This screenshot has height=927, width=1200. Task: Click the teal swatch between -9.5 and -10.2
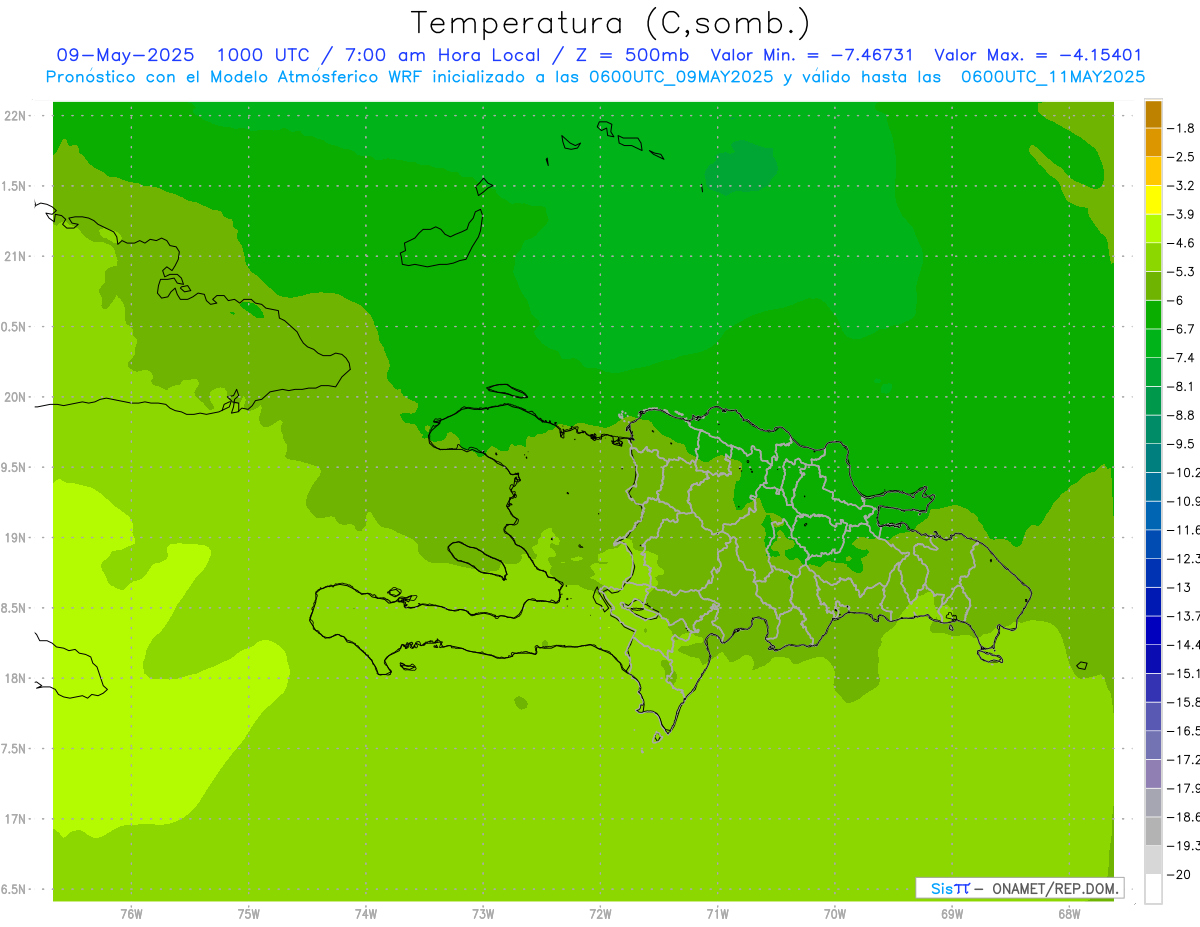pos(1153,458)
